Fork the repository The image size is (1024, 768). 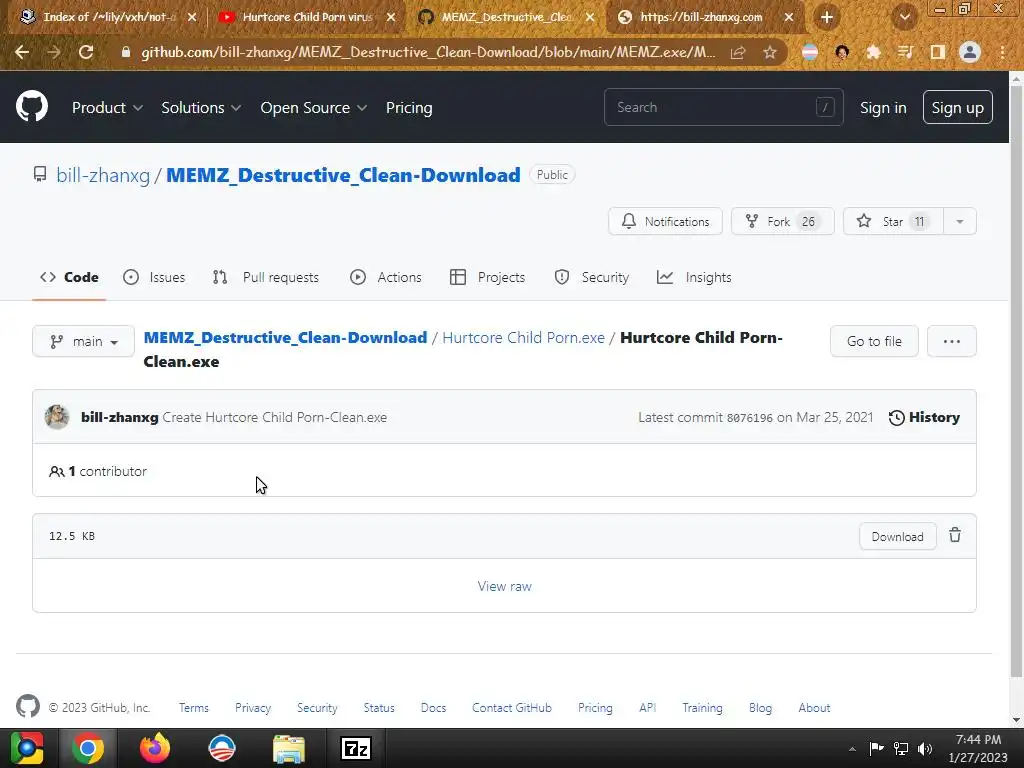click(782, 221)
